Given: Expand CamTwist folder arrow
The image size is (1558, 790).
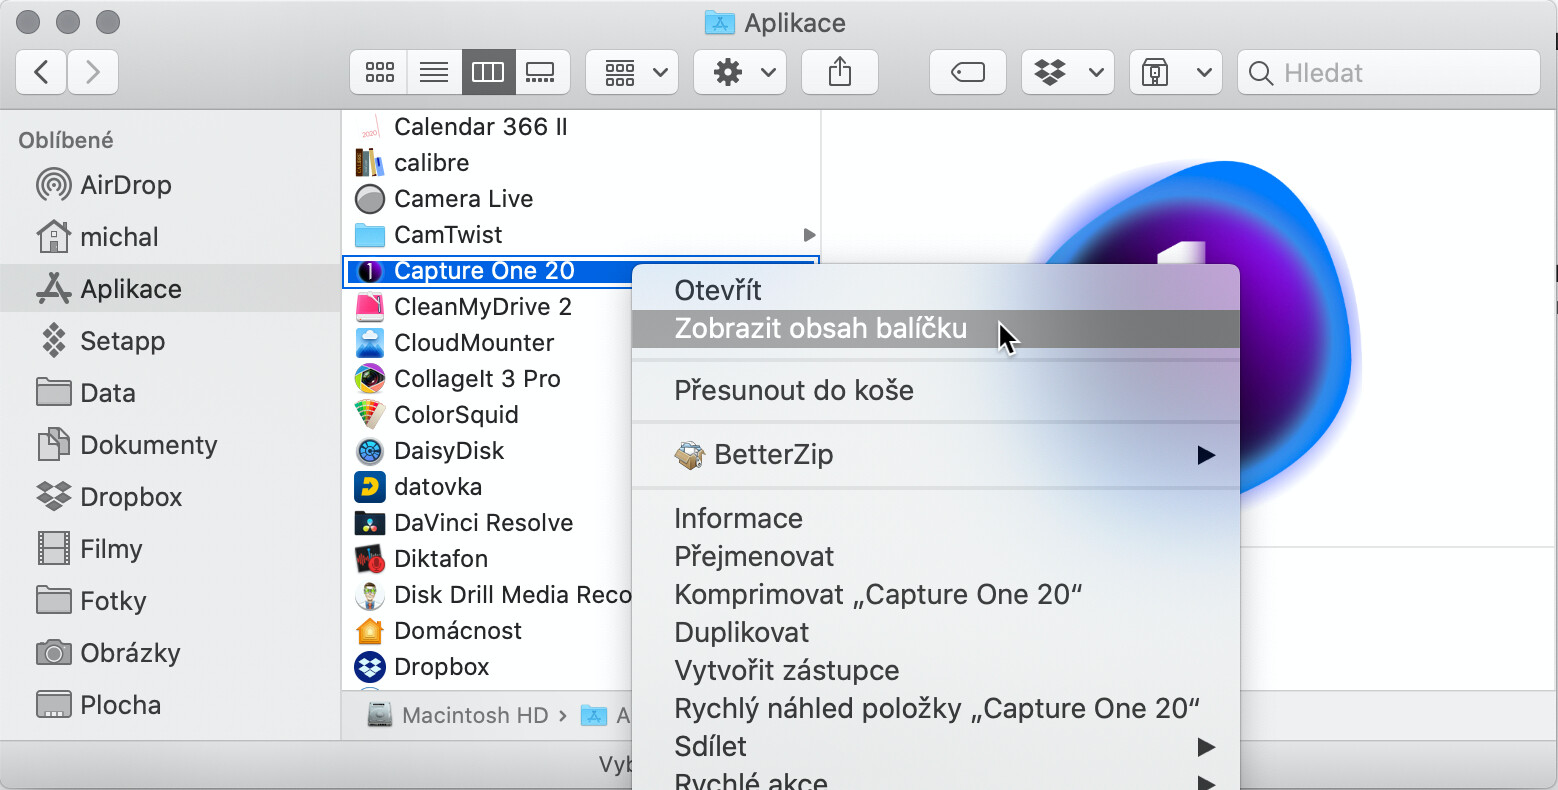Looking at the screenshot, I should pyautogui.click(x=809, y=235).
